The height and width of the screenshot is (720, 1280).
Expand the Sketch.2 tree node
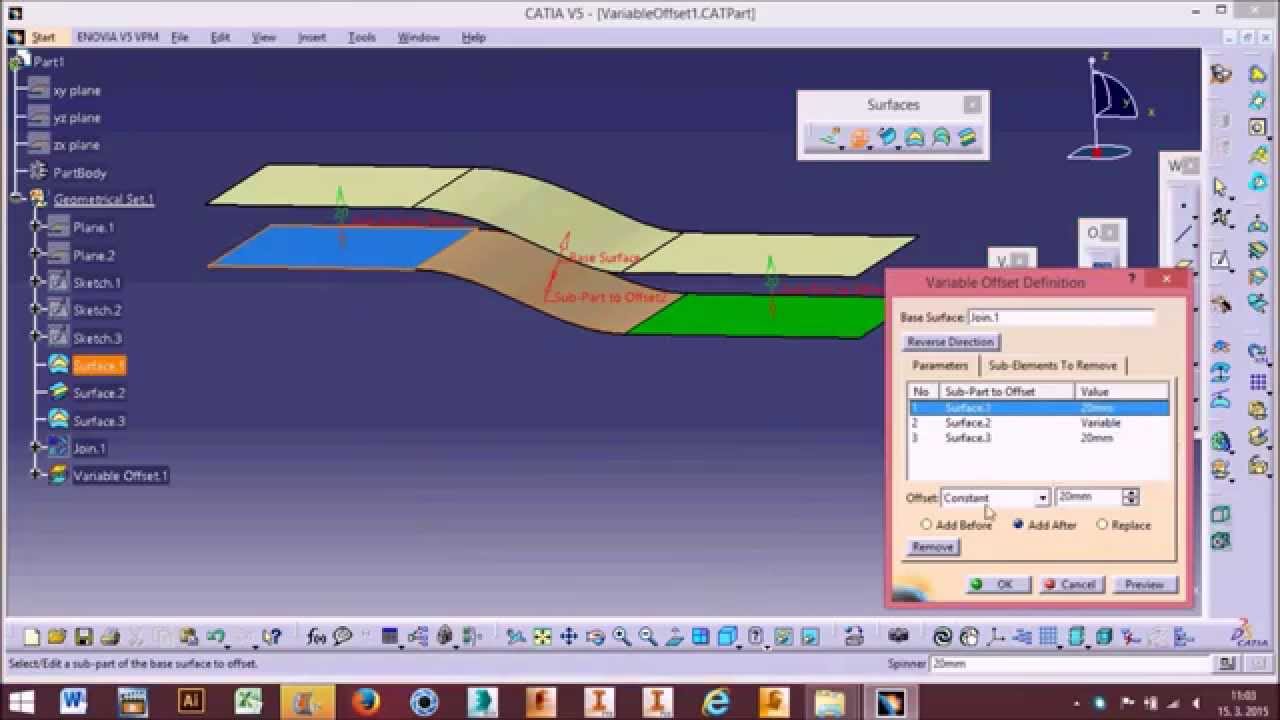(x=37, y=310)
